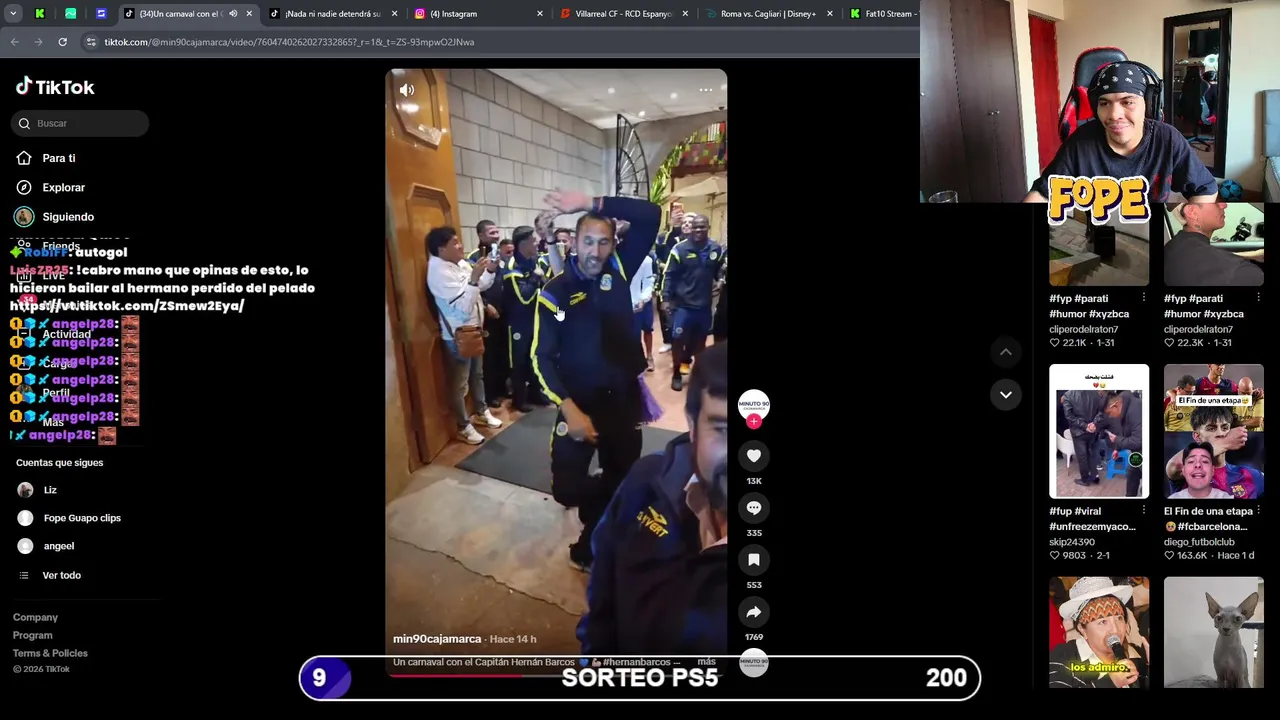1280x720 pixels.
Task: Click the red video progress bar
Action: click(556, 675)
